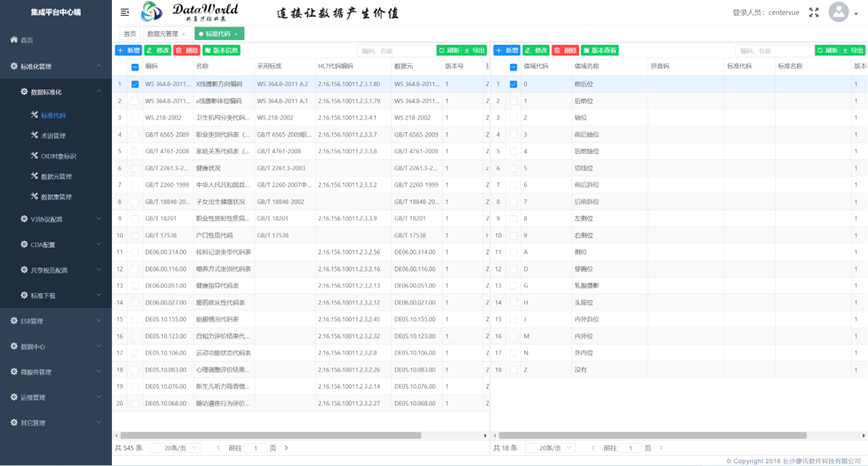Viewport: 868px width, 466px height.
Task: Focus the right panel search input field
Action: tap(774, 50)
